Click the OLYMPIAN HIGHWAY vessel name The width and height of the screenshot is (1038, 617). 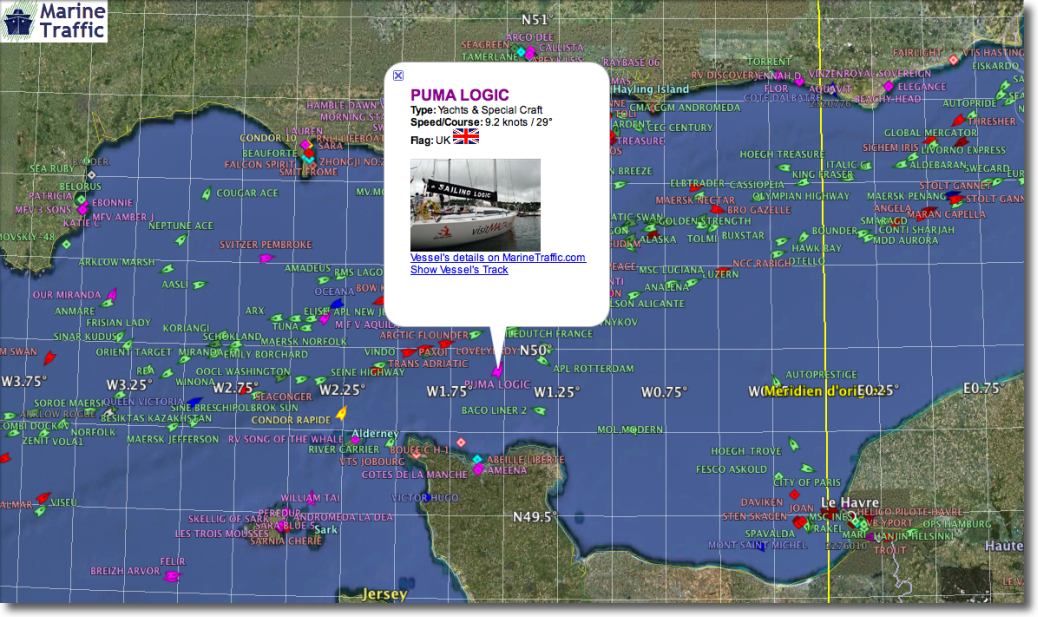click(x=801, y=196)
